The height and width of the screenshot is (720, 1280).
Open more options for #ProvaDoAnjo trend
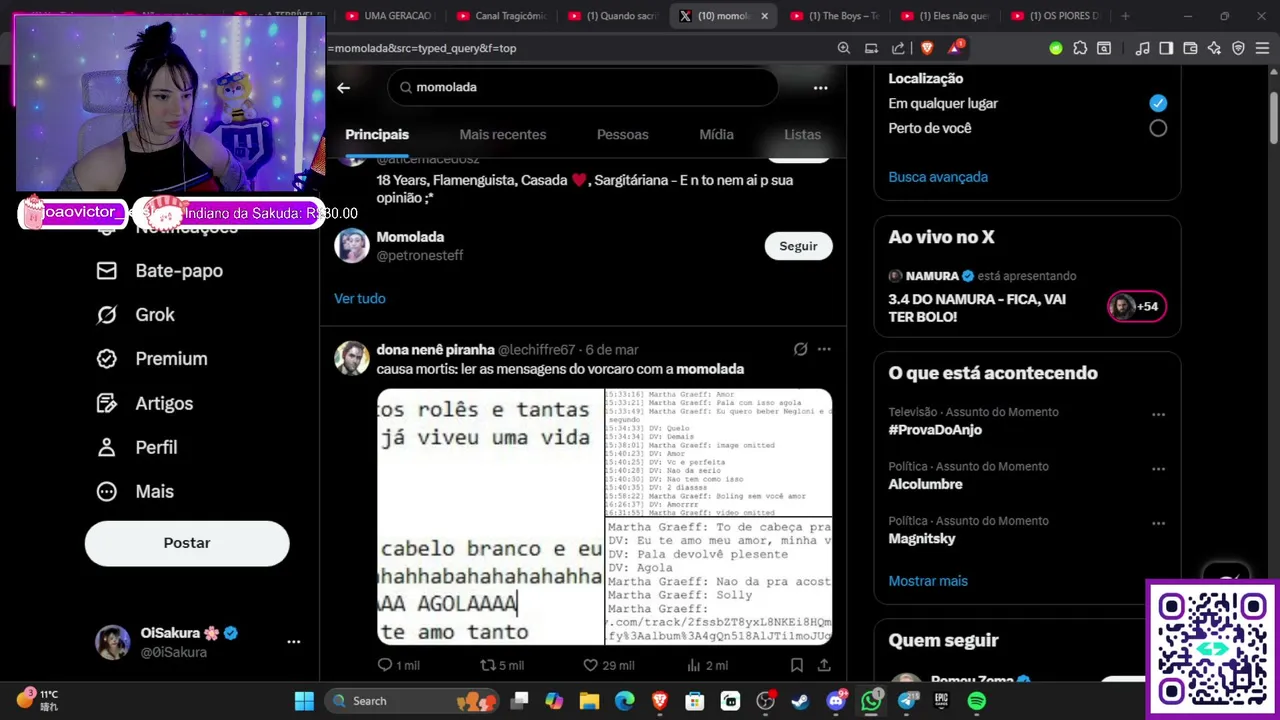(x=1158, y=414)
